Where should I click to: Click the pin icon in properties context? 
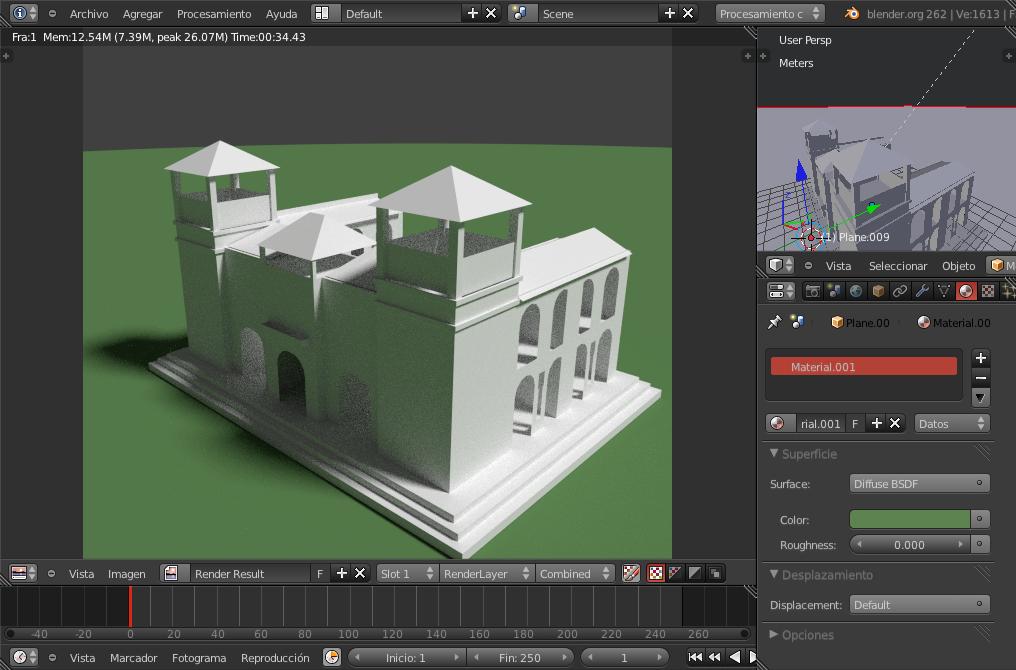pos(774,323)
